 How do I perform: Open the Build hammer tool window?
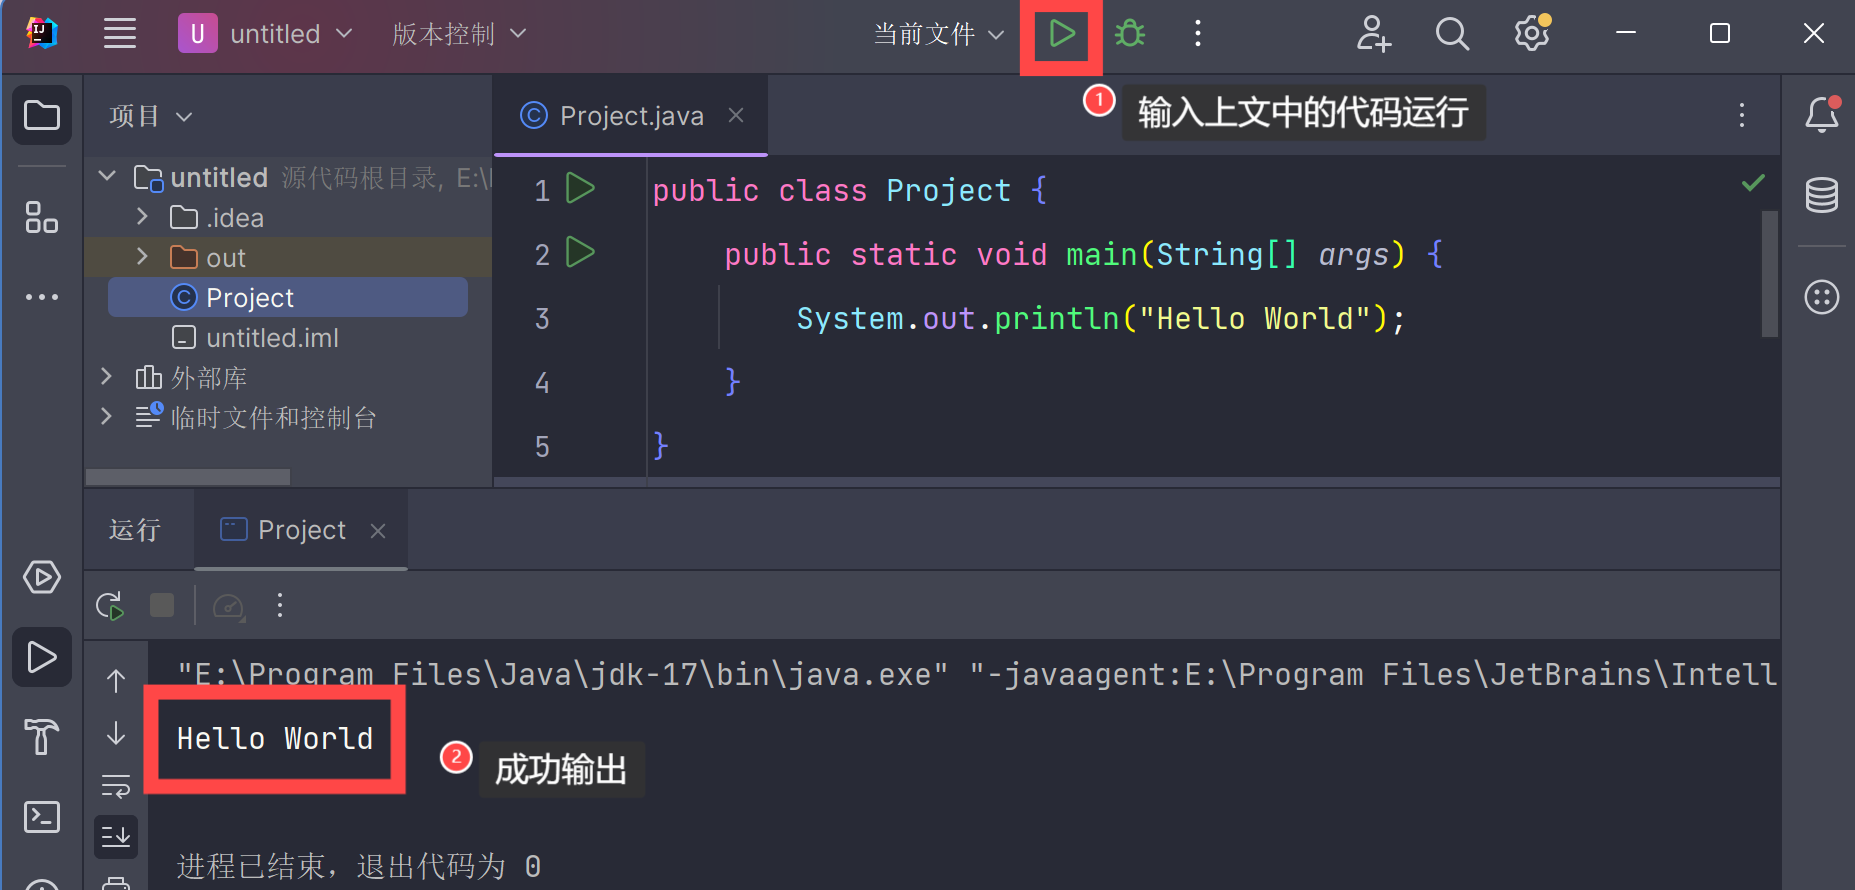click(41, 737)
